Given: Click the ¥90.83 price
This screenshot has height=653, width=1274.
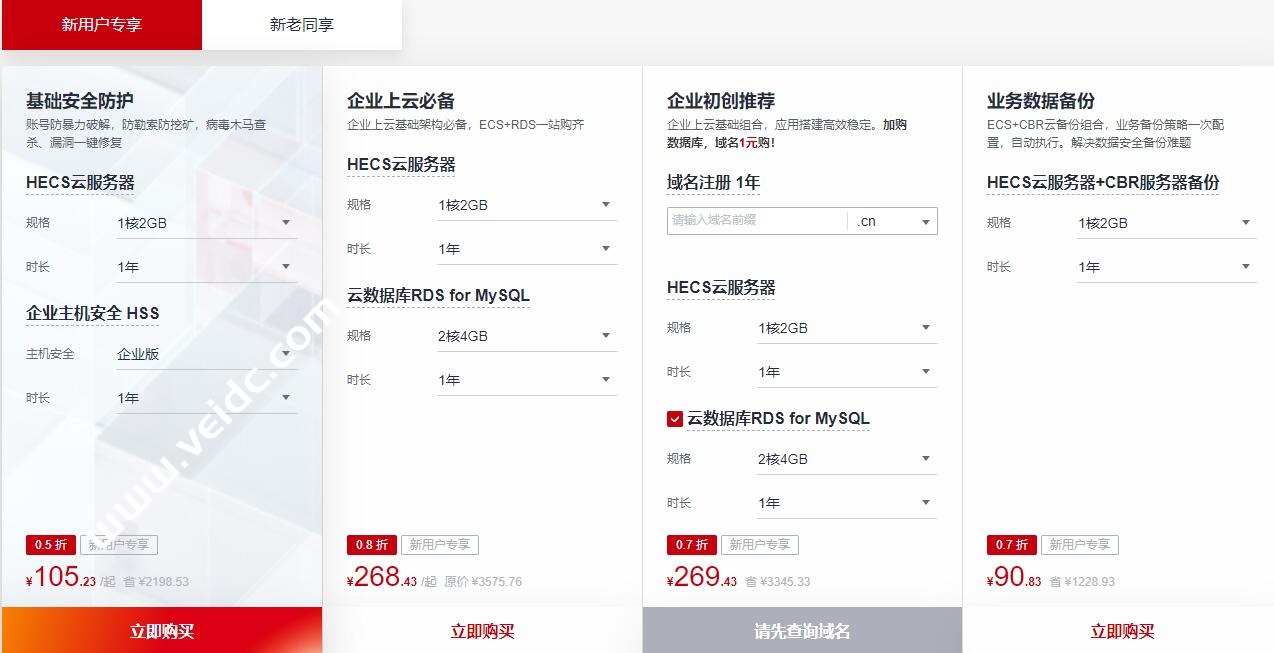Looking at the screenshot, I should 1014,577.
